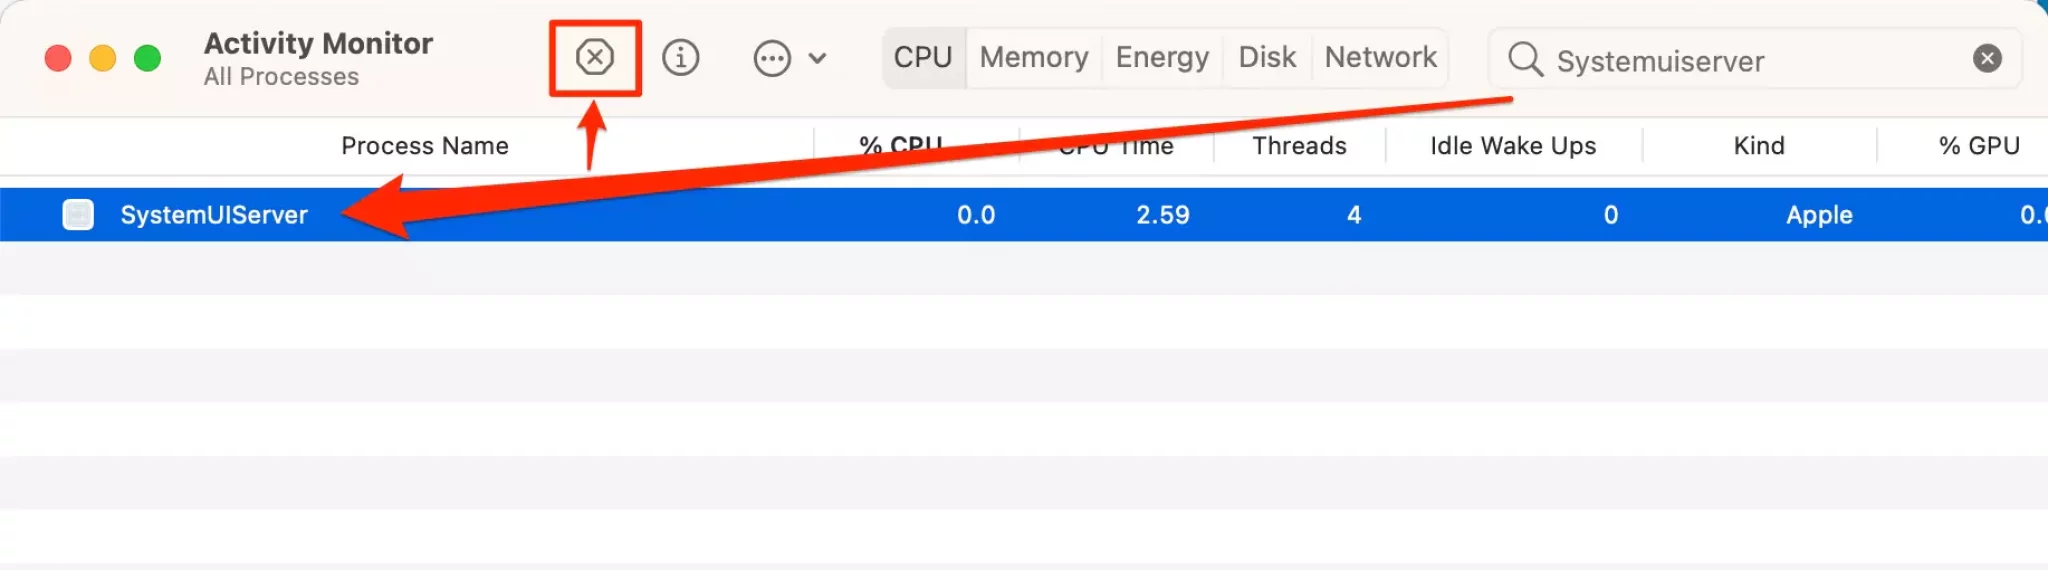
Task: Sort by Idle Wake Ups column
Action: pyautogui.click(x=1513, y=146)
